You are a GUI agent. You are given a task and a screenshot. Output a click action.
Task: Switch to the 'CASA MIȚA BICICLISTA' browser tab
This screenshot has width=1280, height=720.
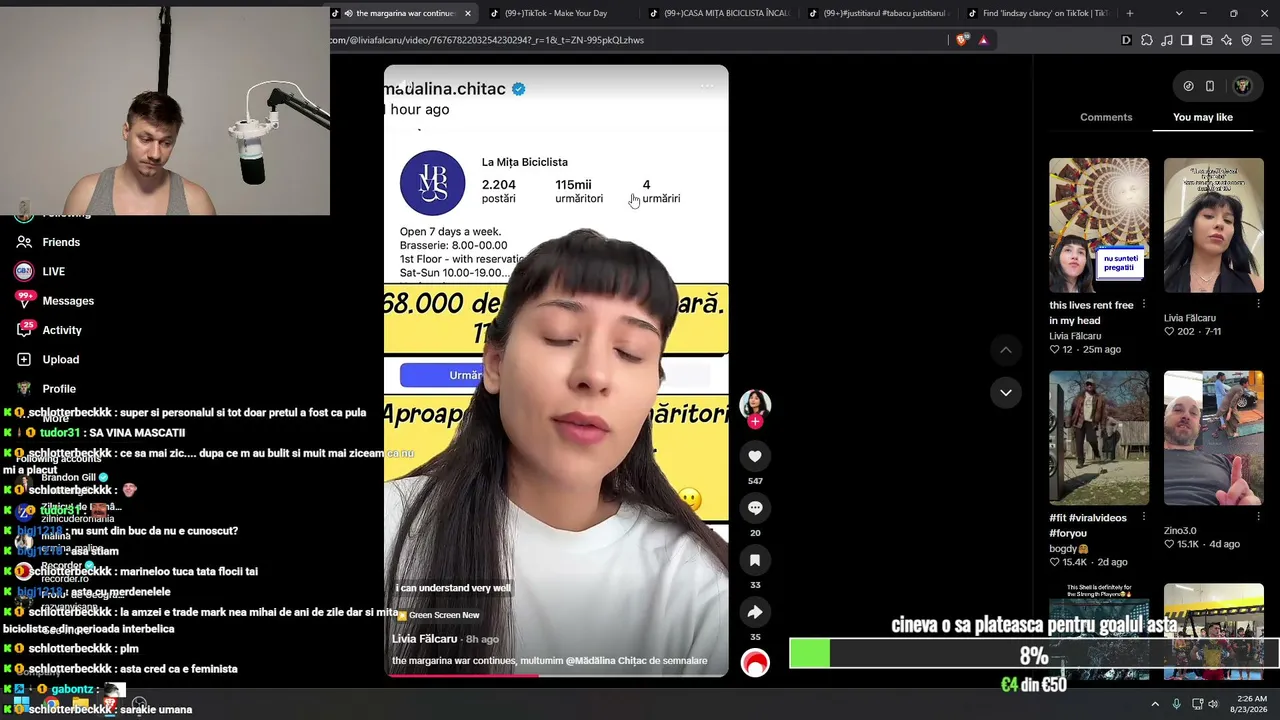(720, 13)
